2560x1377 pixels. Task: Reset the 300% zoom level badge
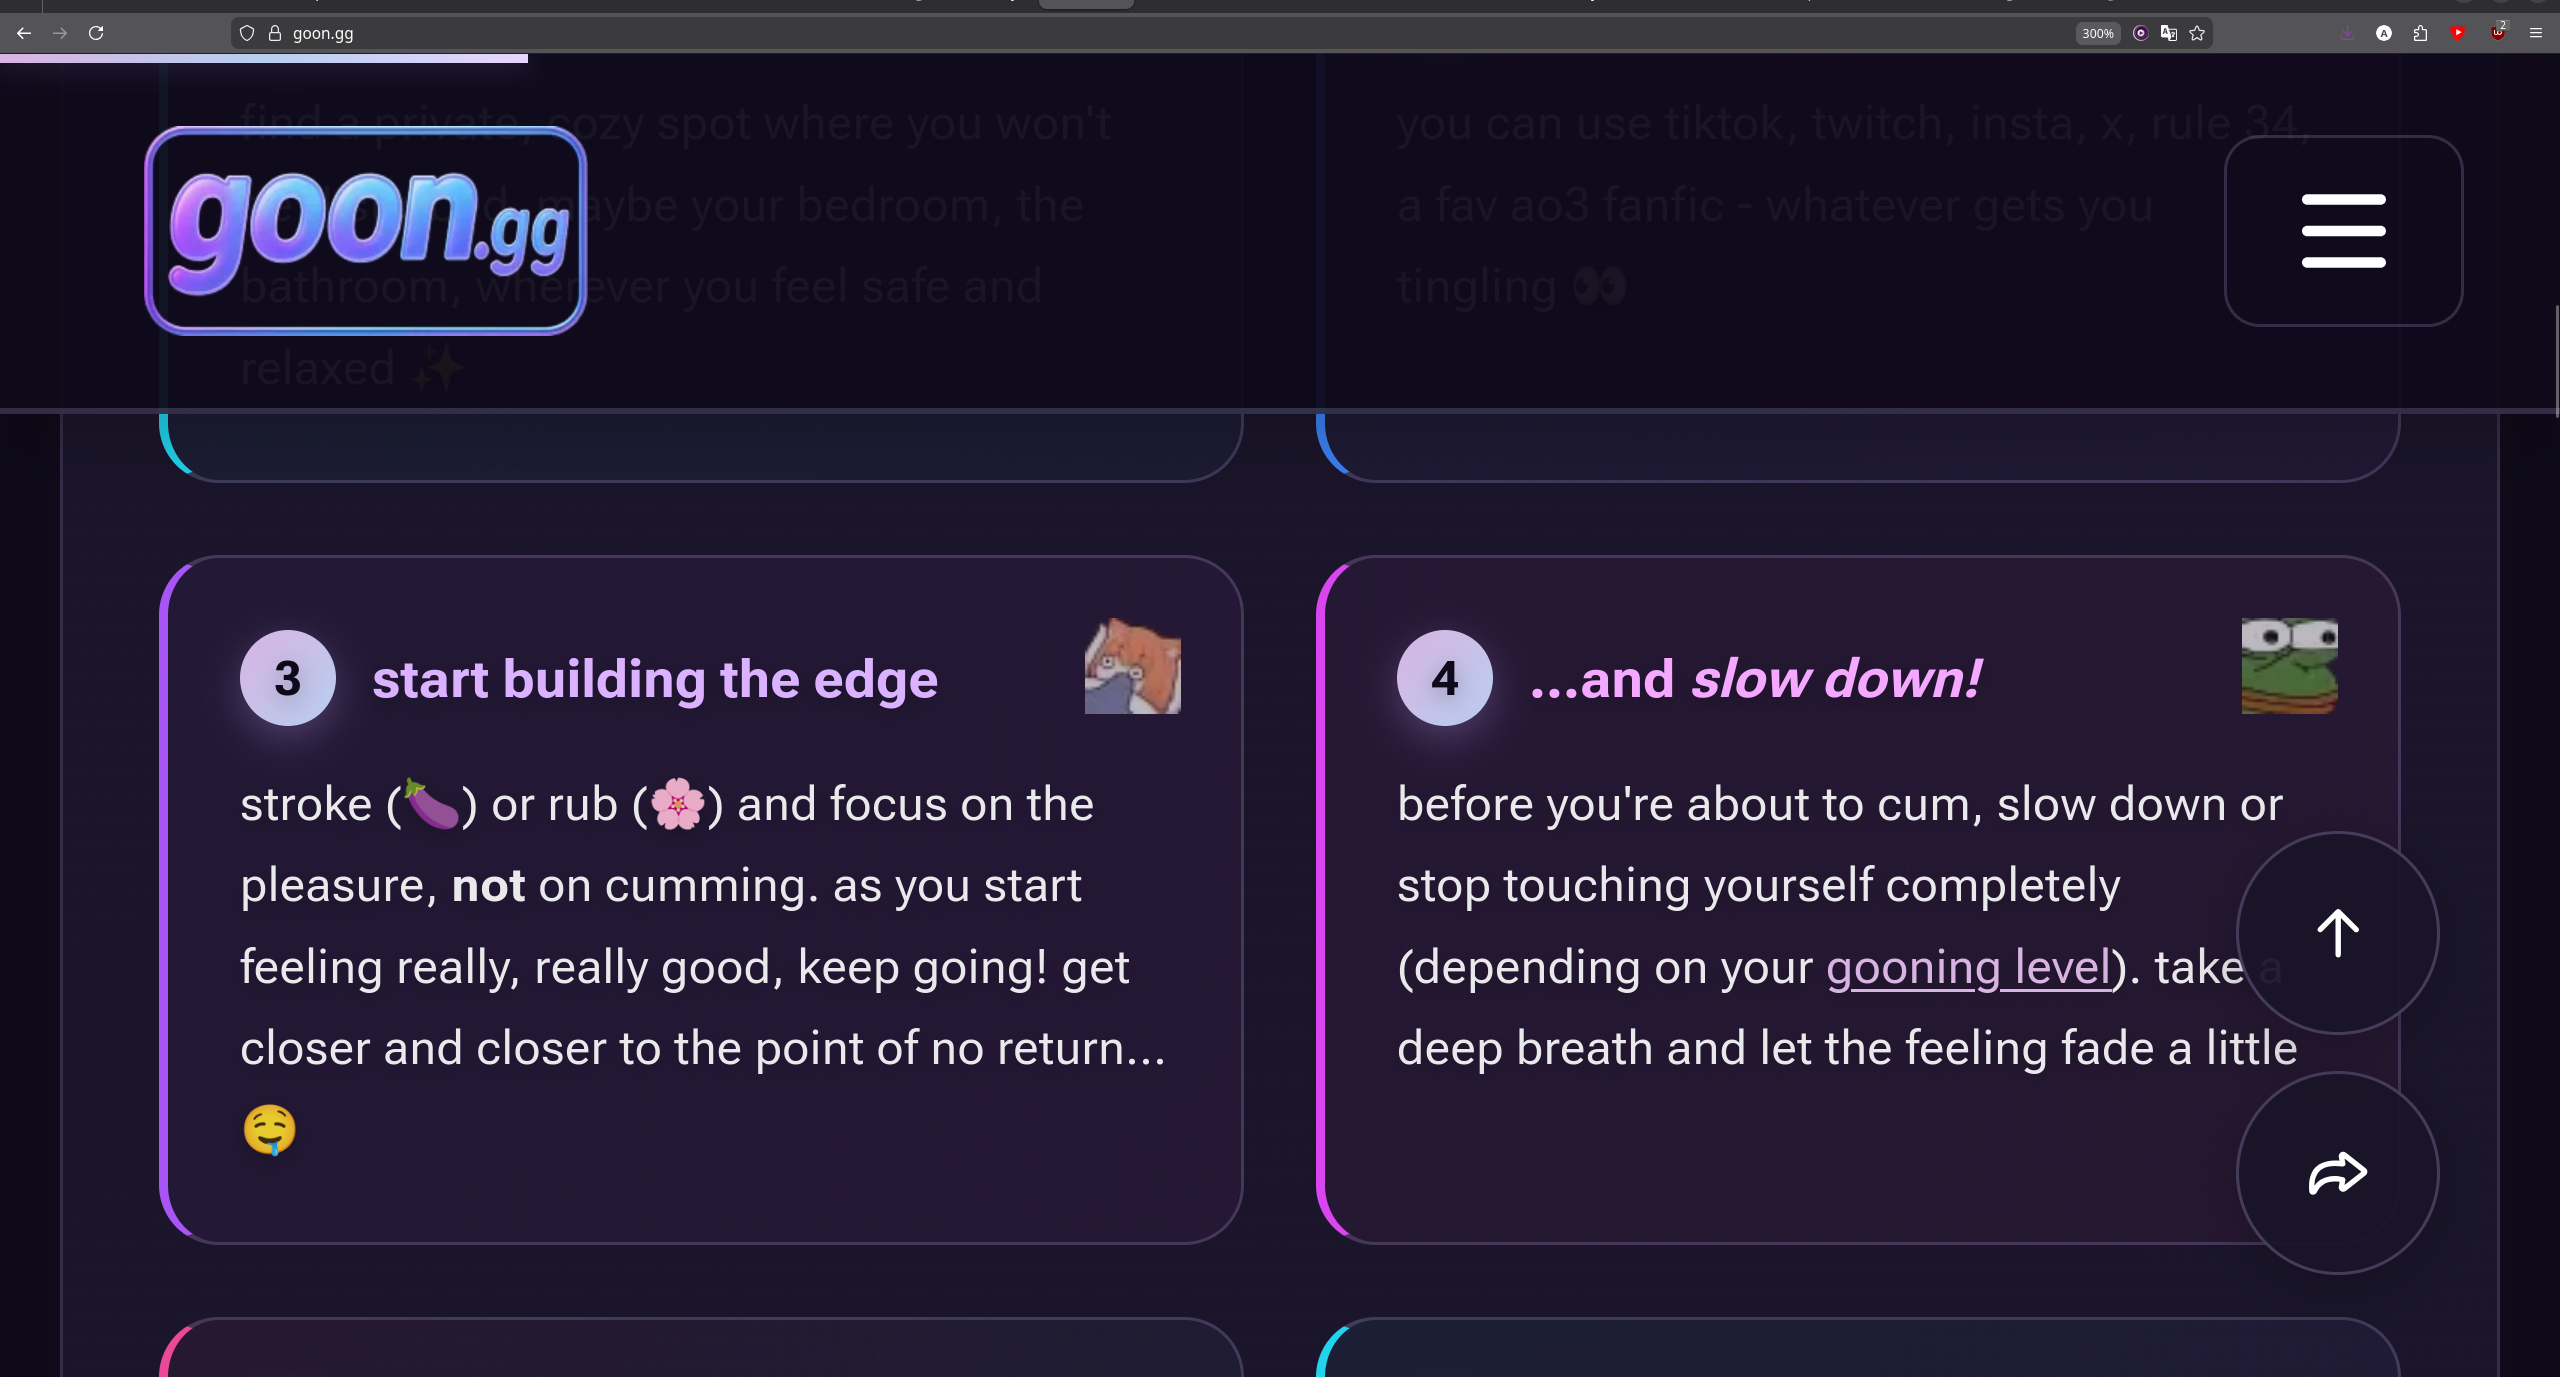coord(2097,33)
